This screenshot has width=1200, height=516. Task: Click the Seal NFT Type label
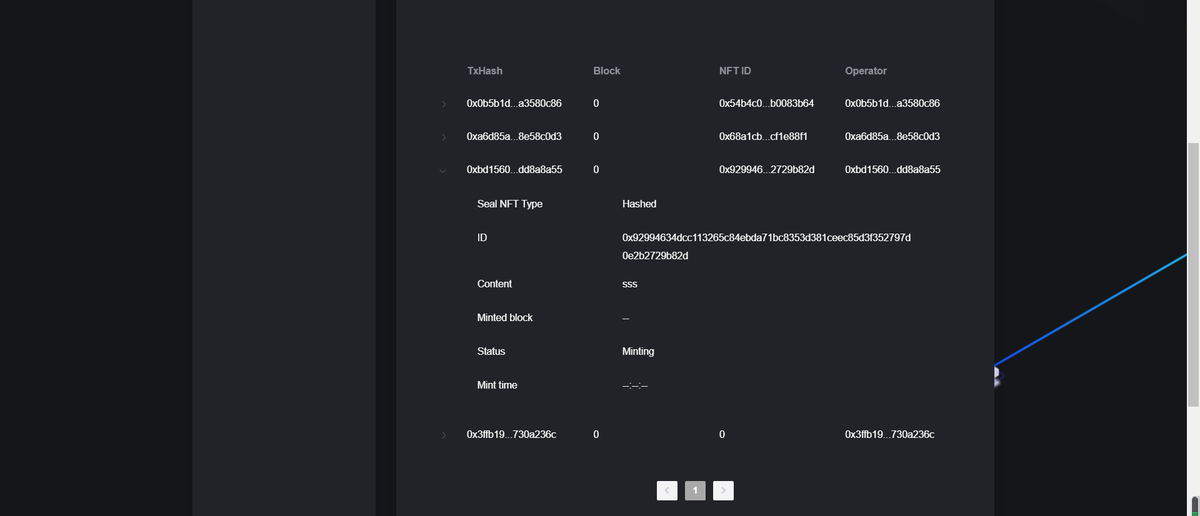click(510, 204)
